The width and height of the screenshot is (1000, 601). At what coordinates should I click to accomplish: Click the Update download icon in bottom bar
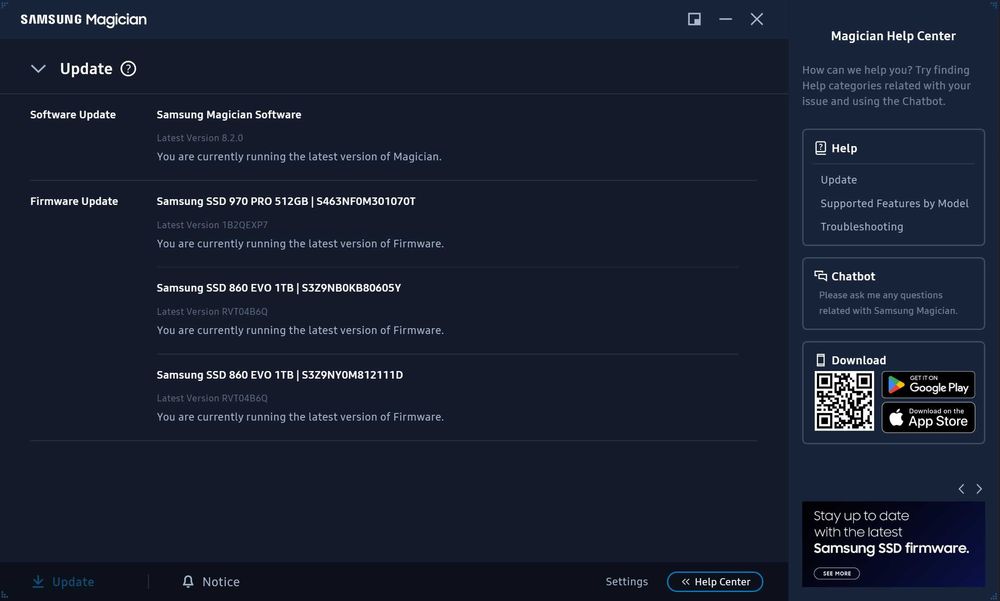click(x=38, y=581)
